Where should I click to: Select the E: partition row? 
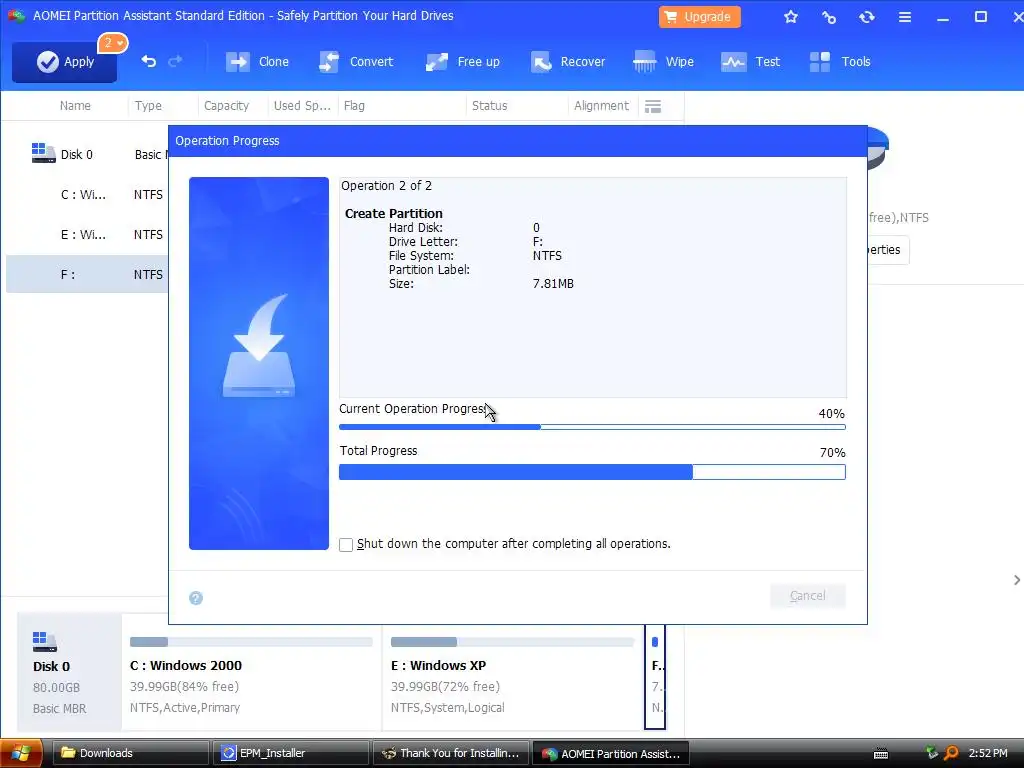pos(87,234)
